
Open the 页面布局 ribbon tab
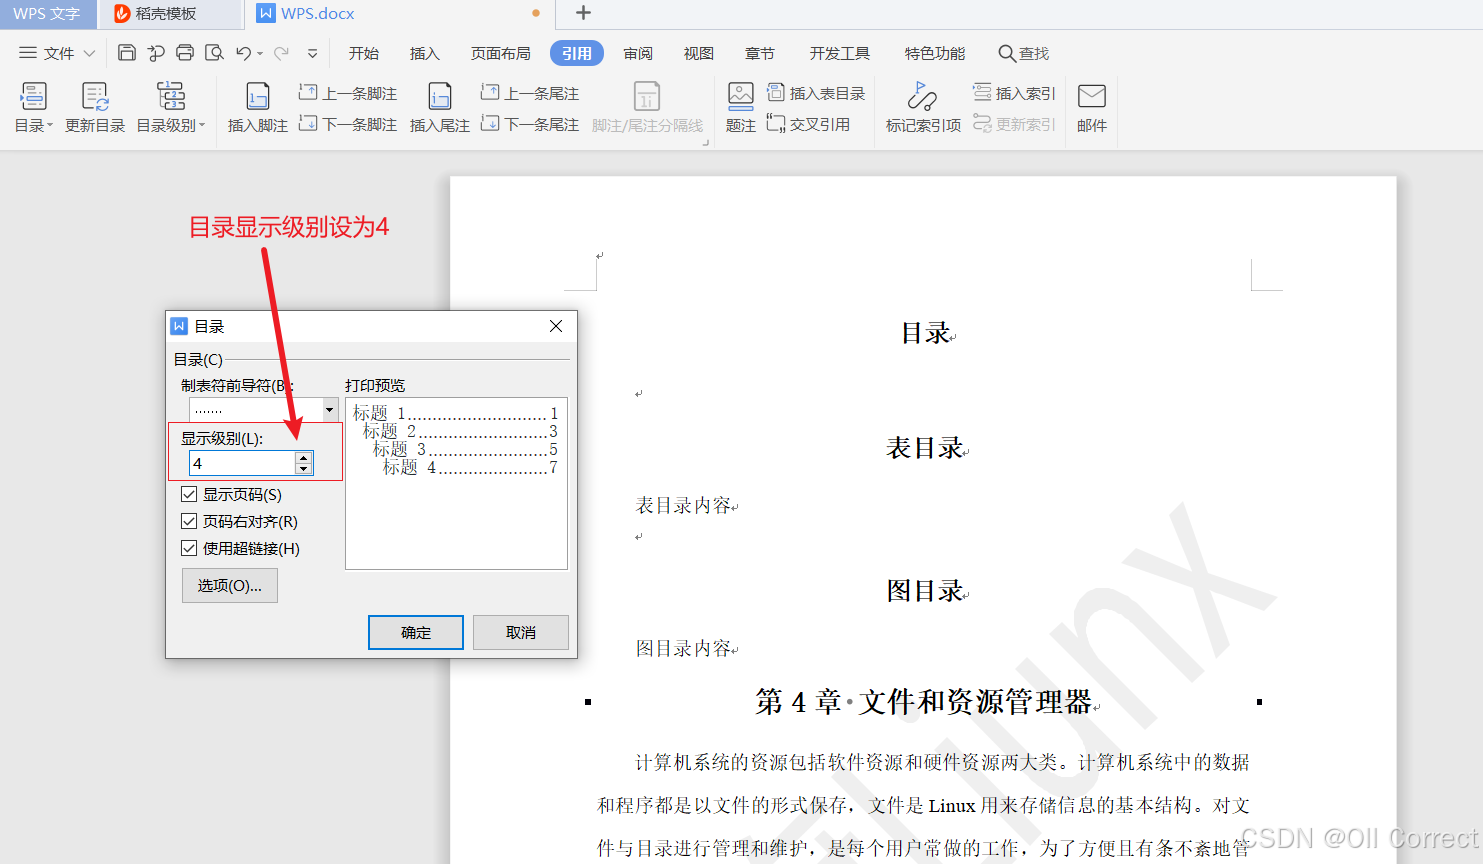(501, 53)
